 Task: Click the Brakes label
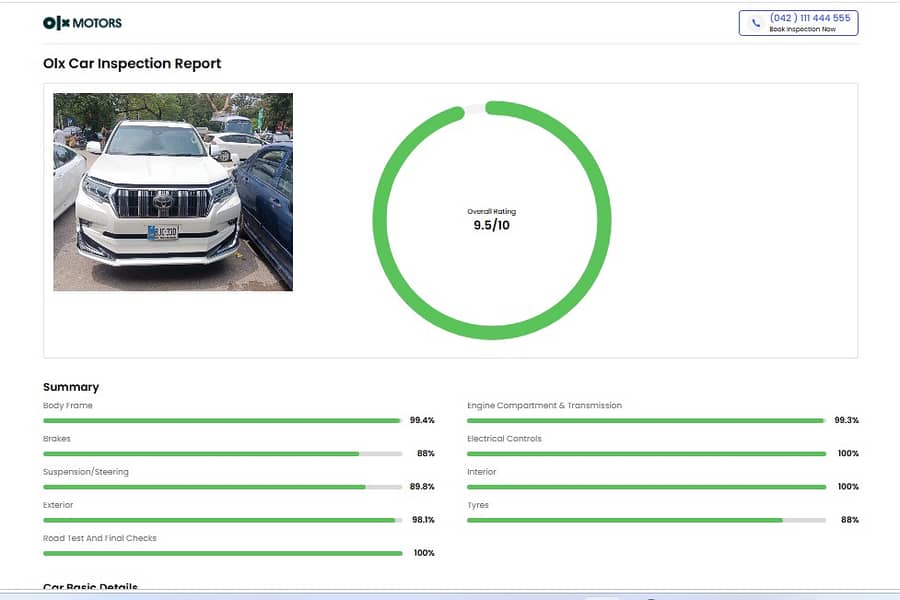point(57,439)
